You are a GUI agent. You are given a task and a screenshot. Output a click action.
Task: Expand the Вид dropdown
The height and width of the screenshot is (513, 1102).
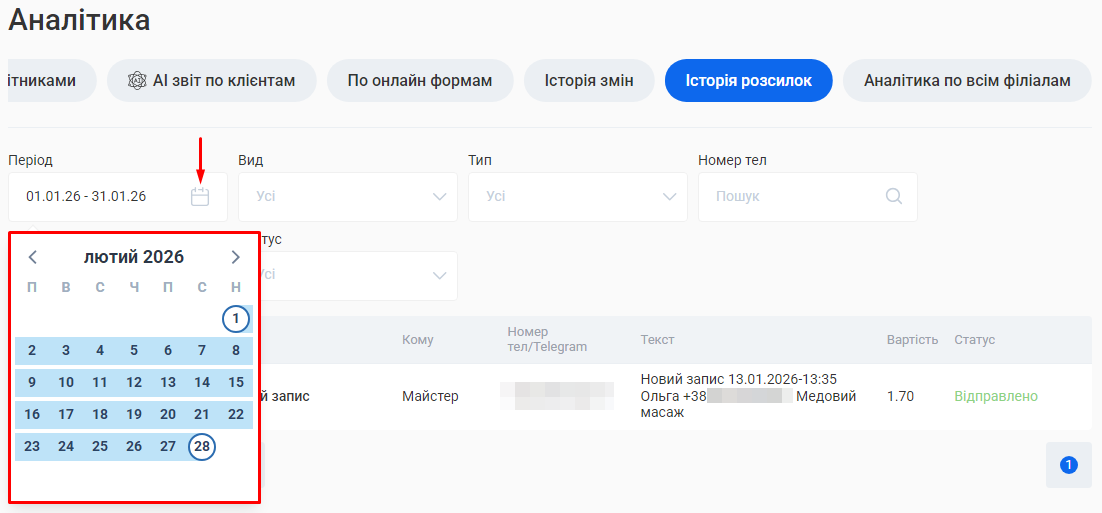347,197
